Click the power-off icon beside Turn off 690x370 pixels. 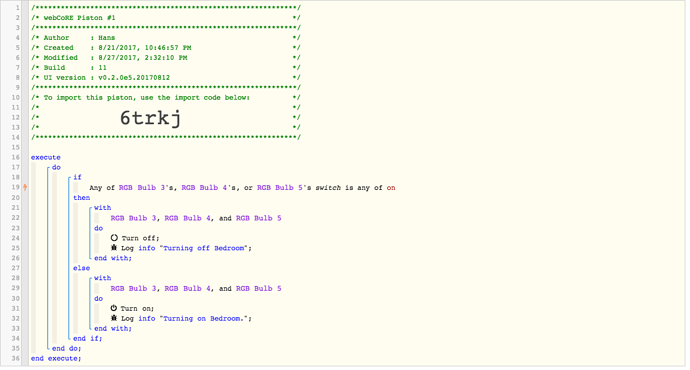[114, 238]
